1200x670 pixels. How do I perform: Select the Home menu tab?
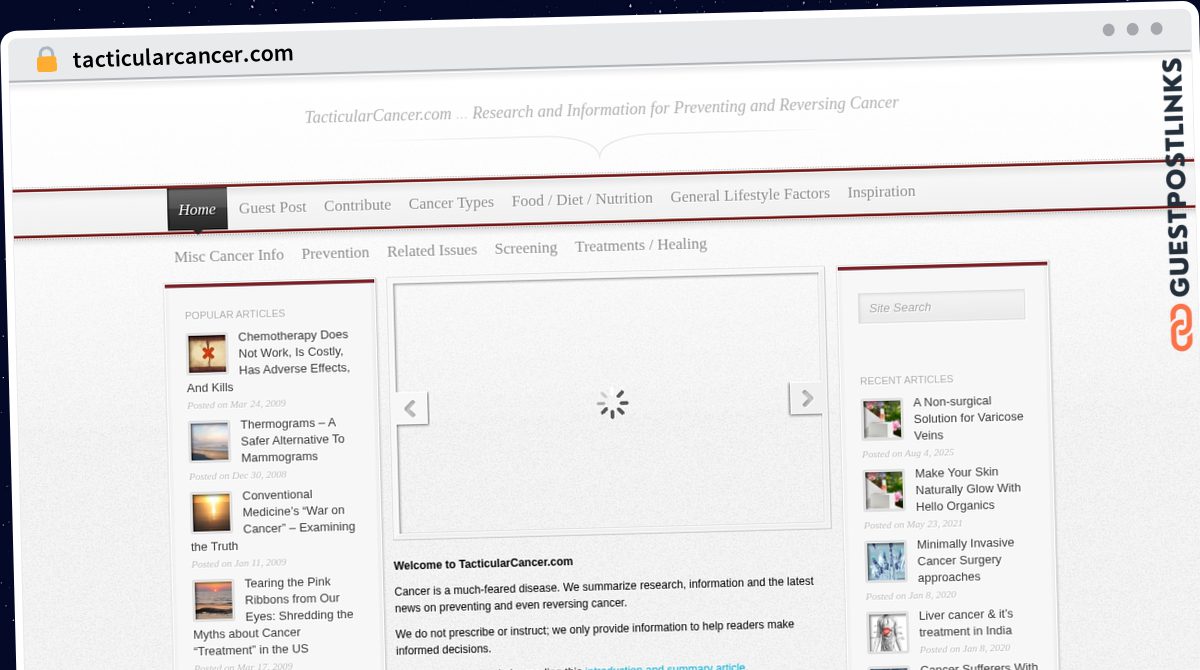click(x=197, y=209)
